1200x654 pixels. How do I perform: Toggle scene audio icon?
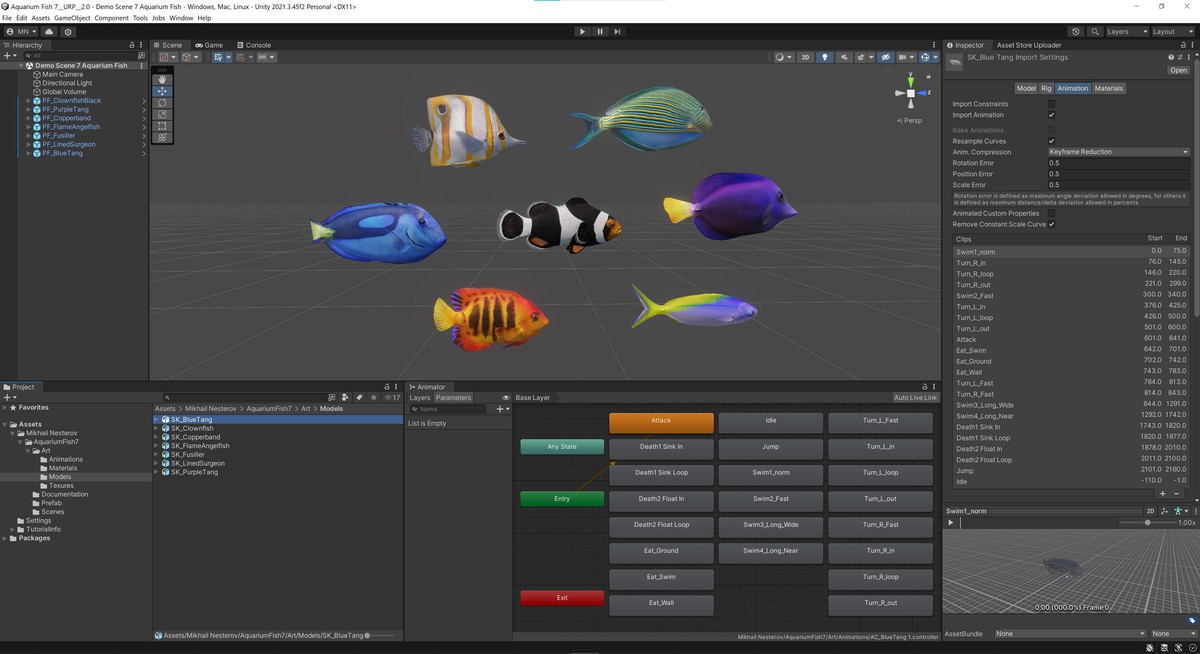click(x=843, y=57)
